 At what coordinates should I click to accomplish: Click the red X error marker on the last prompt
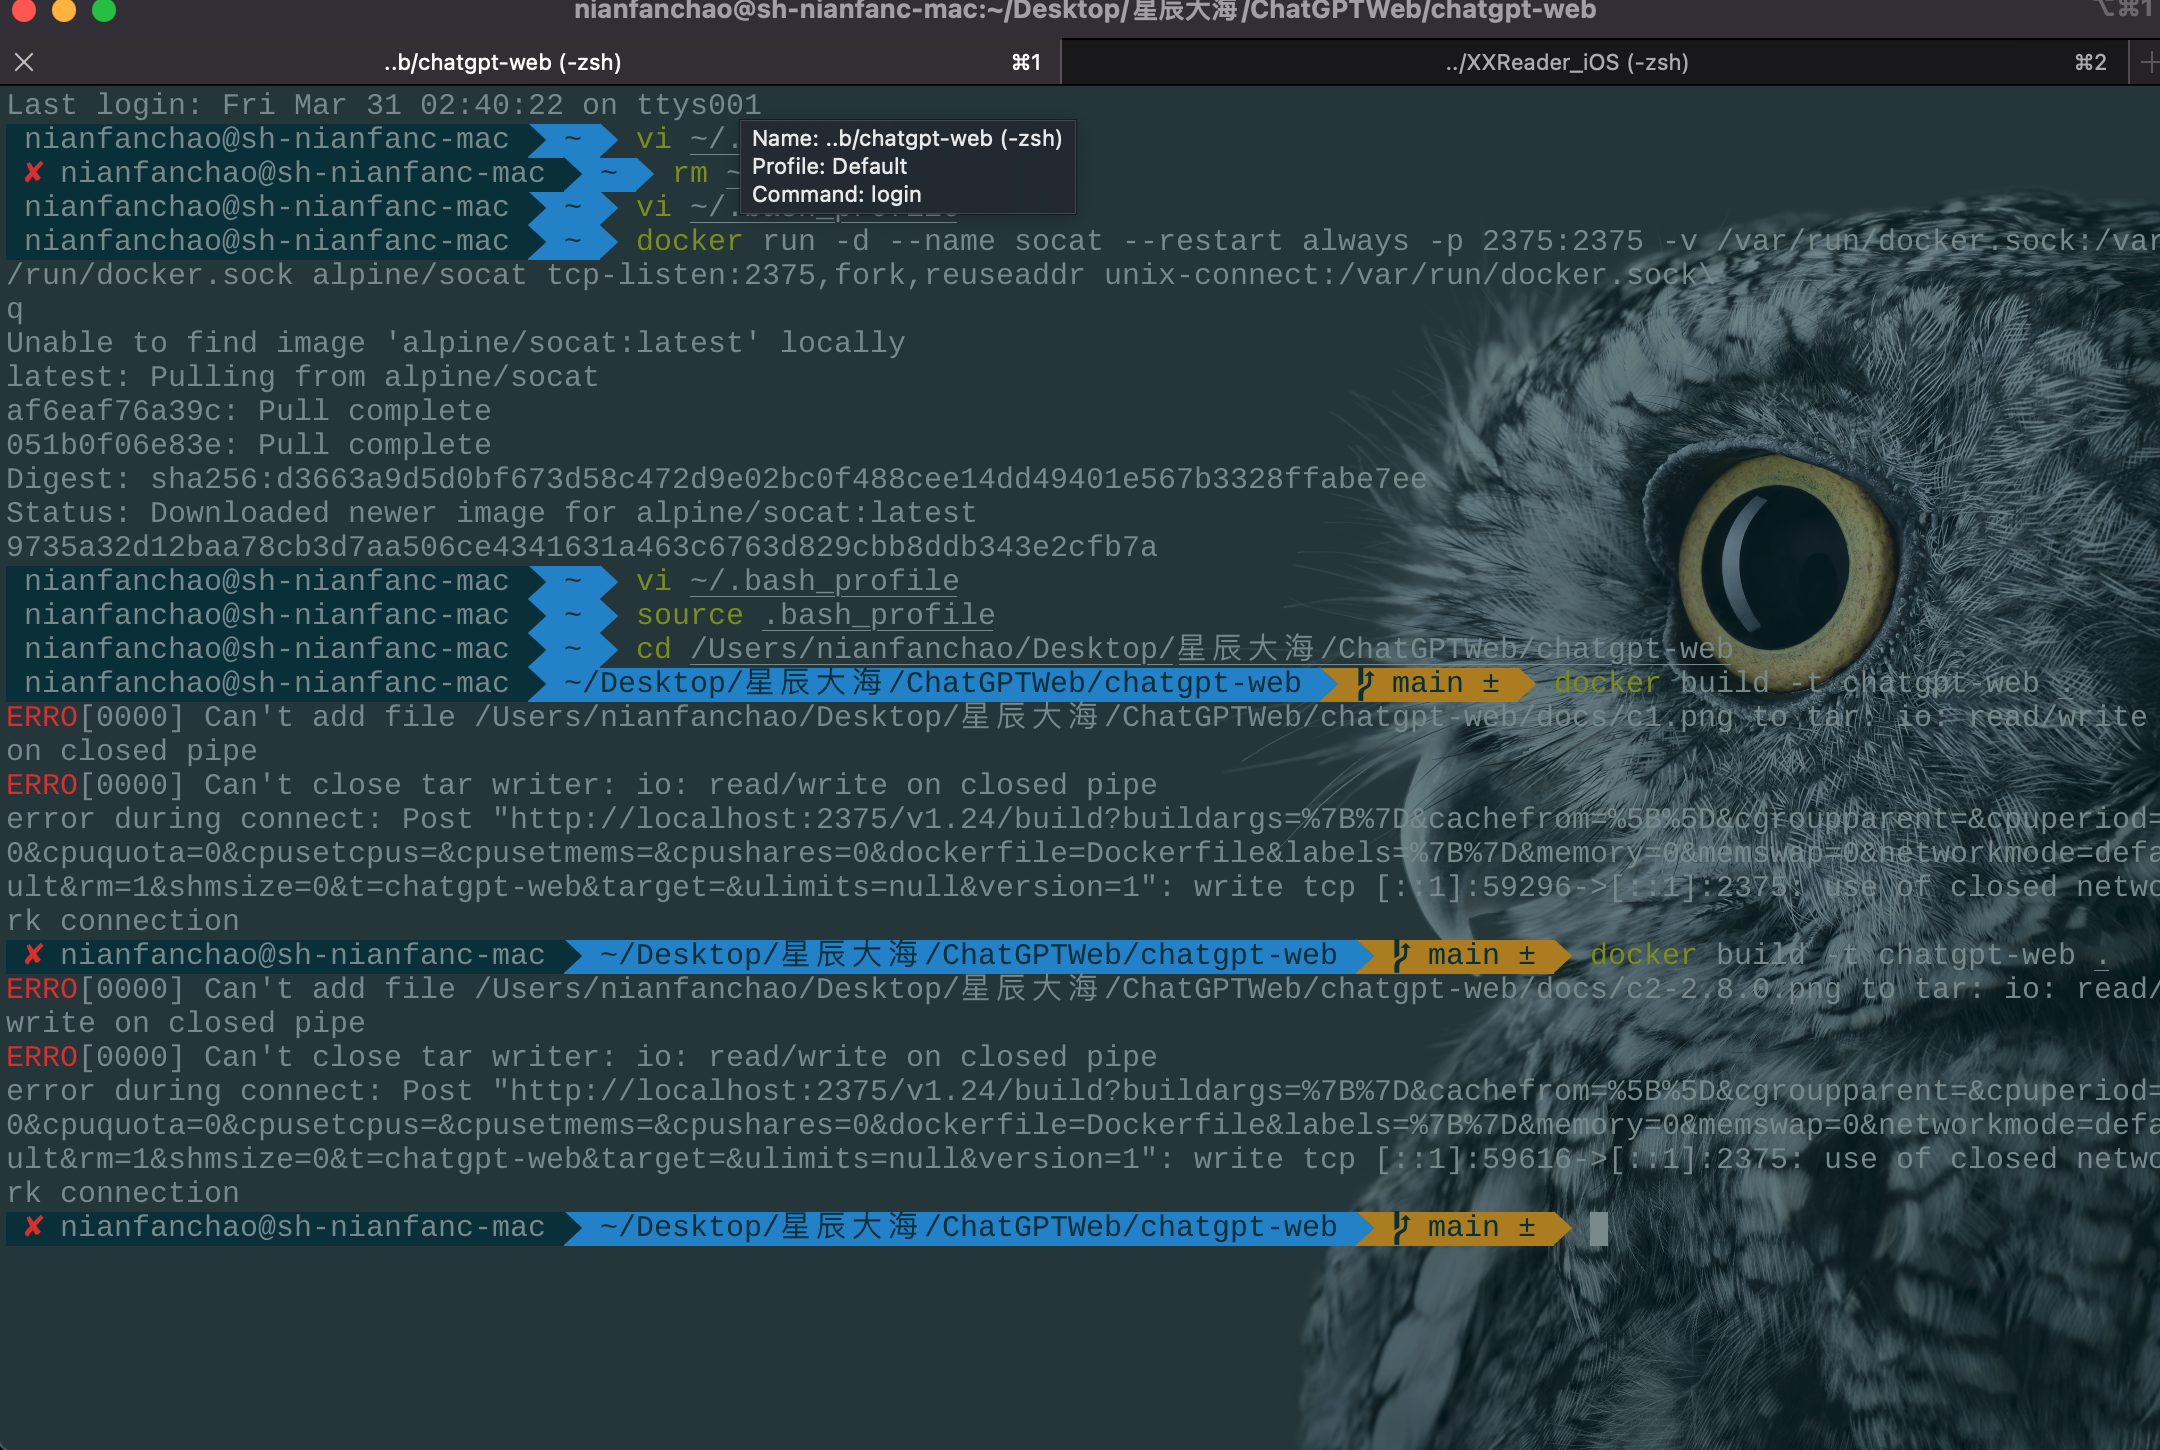(33, 1227)
